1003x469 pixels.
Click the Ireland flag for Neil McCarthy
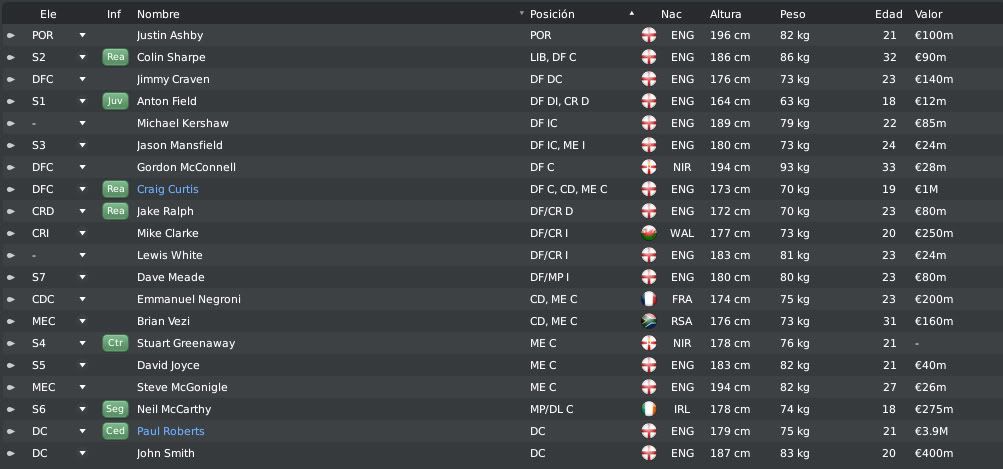tap(649, 409)
